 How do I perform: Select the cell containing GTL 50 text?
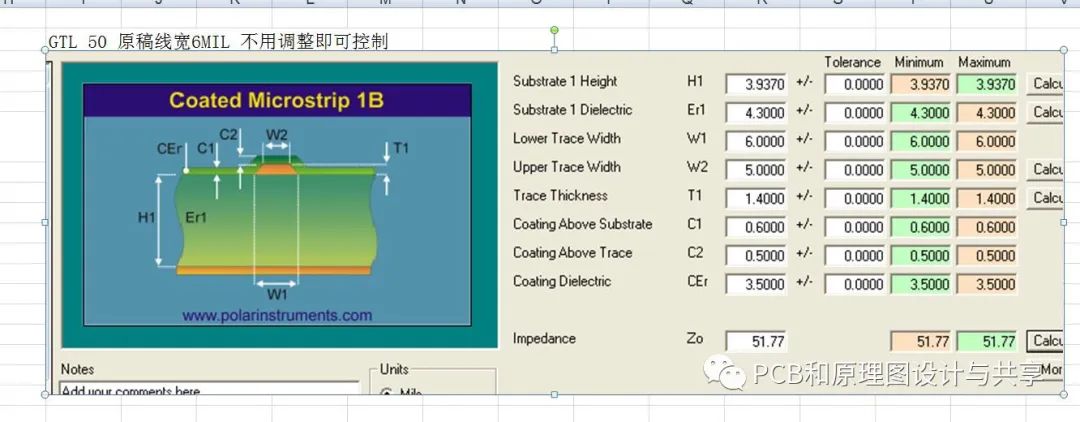[x=218, y=41]
